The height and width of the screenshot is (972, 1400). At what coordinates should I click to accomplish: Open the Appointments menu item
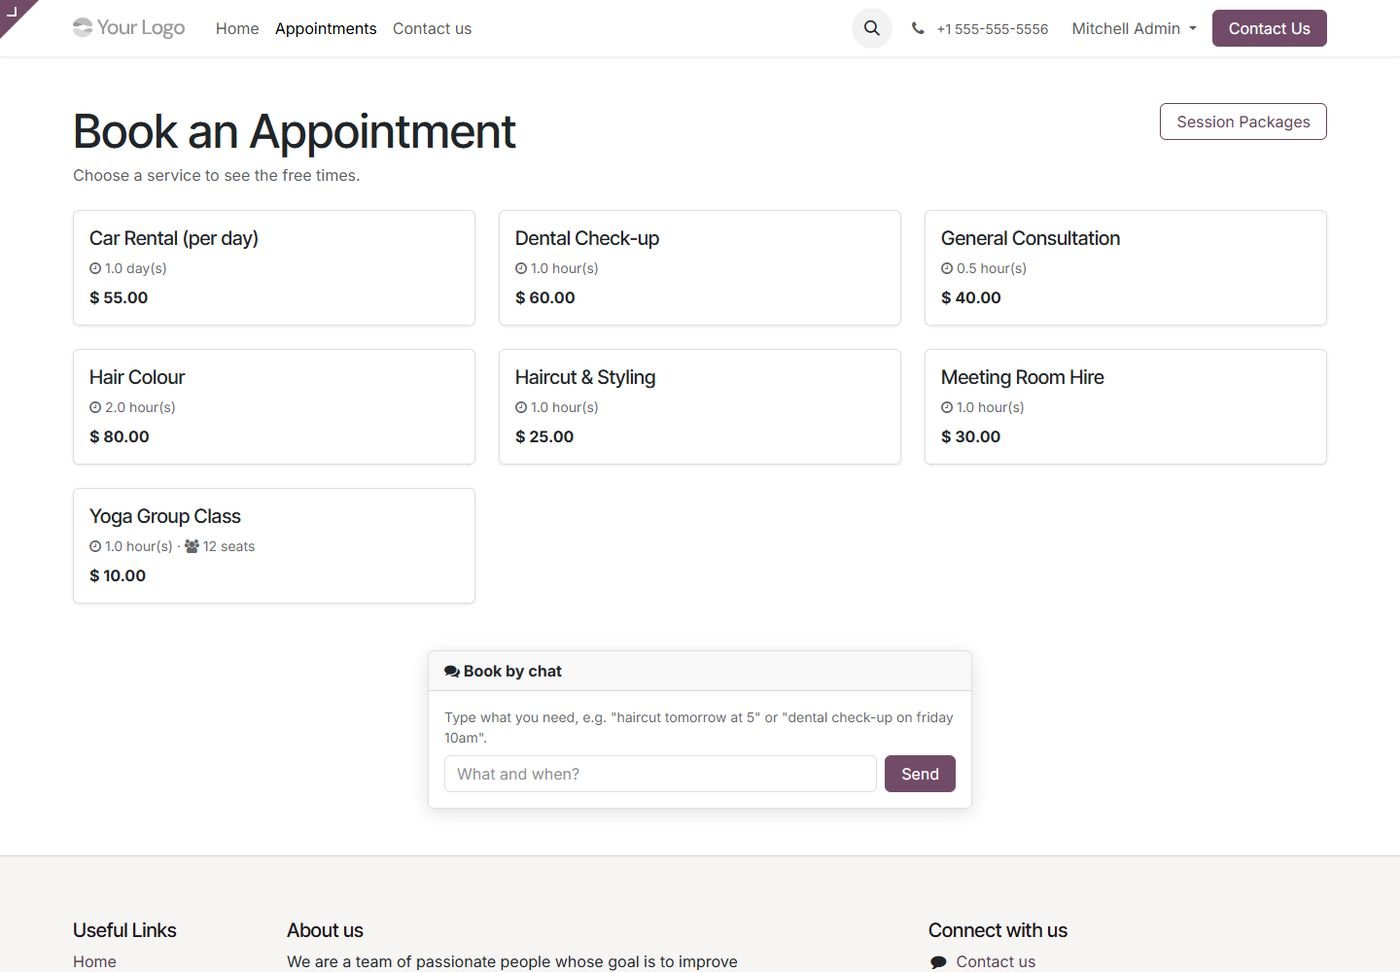click(x=326, y=29)
